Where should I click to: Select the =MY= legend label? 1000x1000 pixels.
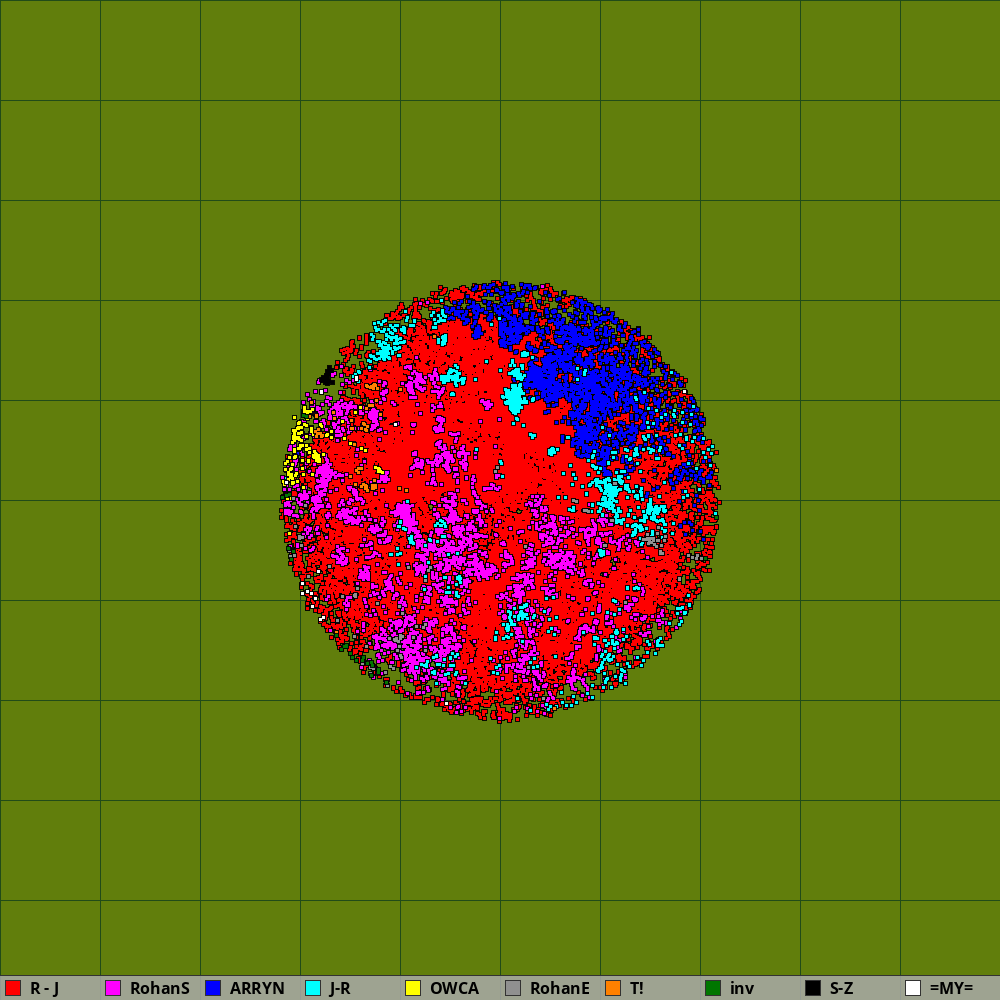click(x=952, y=988)
